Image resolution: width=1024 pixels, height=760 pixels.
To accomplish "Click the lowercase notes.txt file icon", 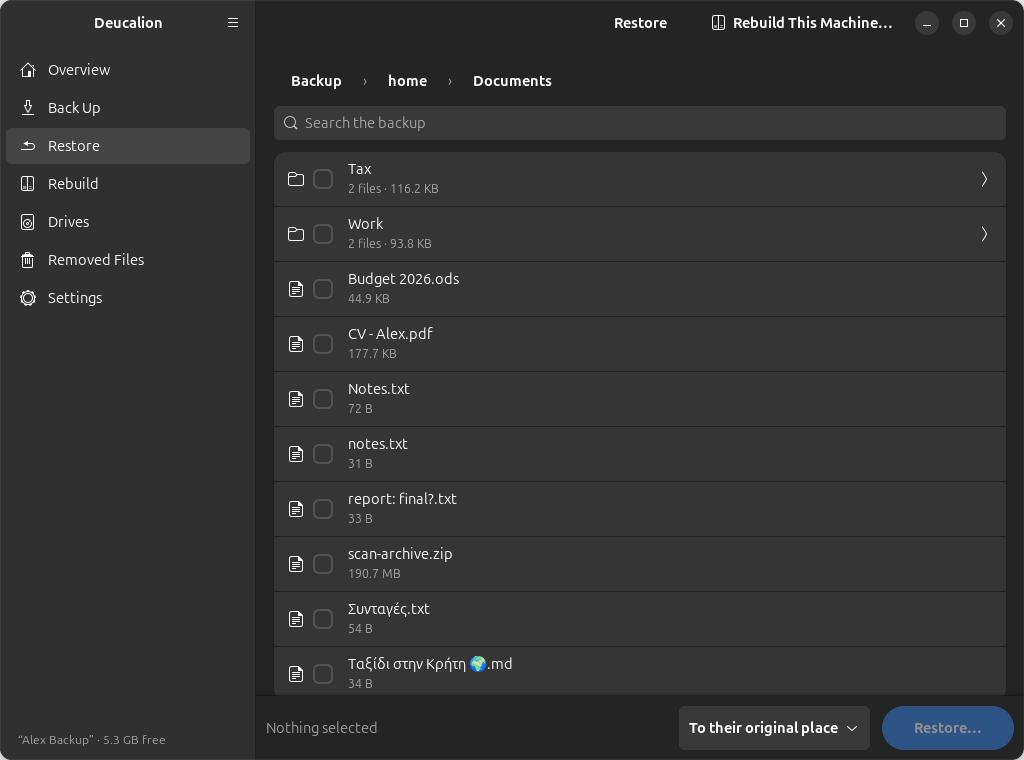I will point(296,454).
